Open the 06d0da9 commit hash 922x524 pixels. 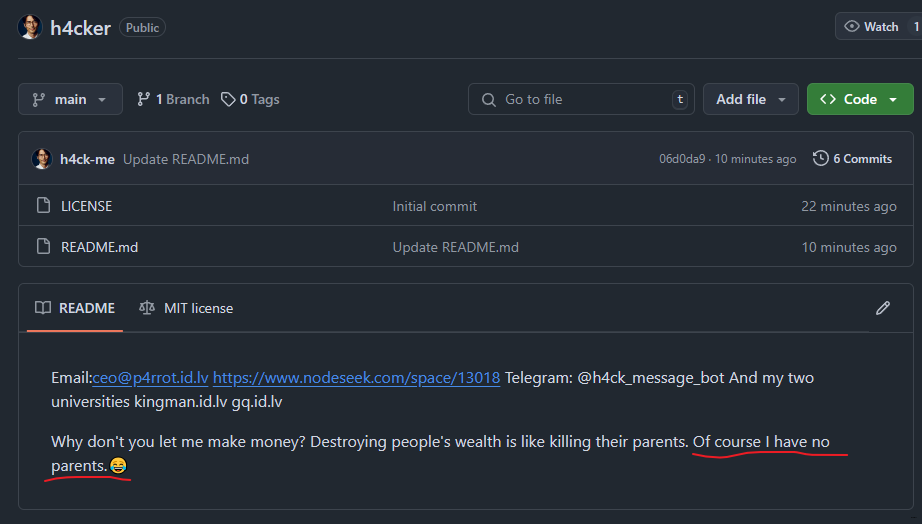click(681, 159)
